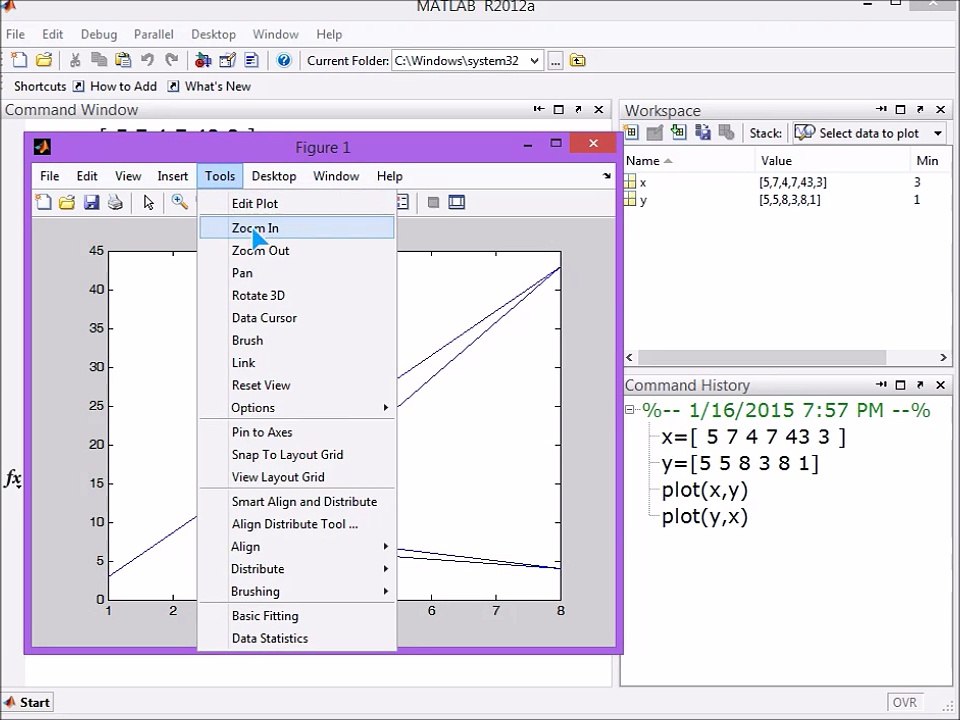
Task: Choose Data Cursor from Tools menu
Action: point(298,318)
